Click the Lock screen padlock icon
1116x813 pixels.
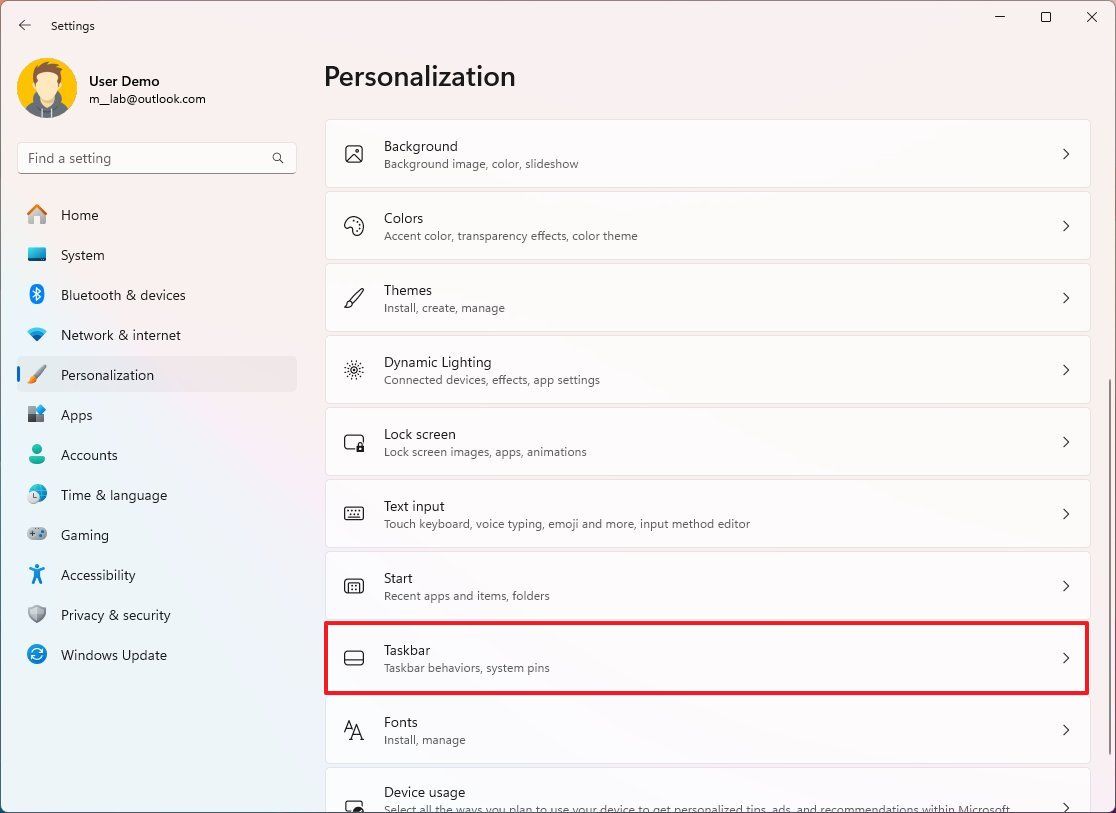coord(354,442)
